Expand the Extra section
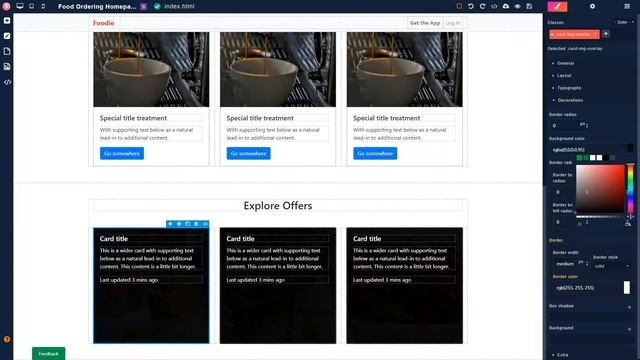Image resolution: width=640 pixels, height=360 pixels. tap(562, 355)
